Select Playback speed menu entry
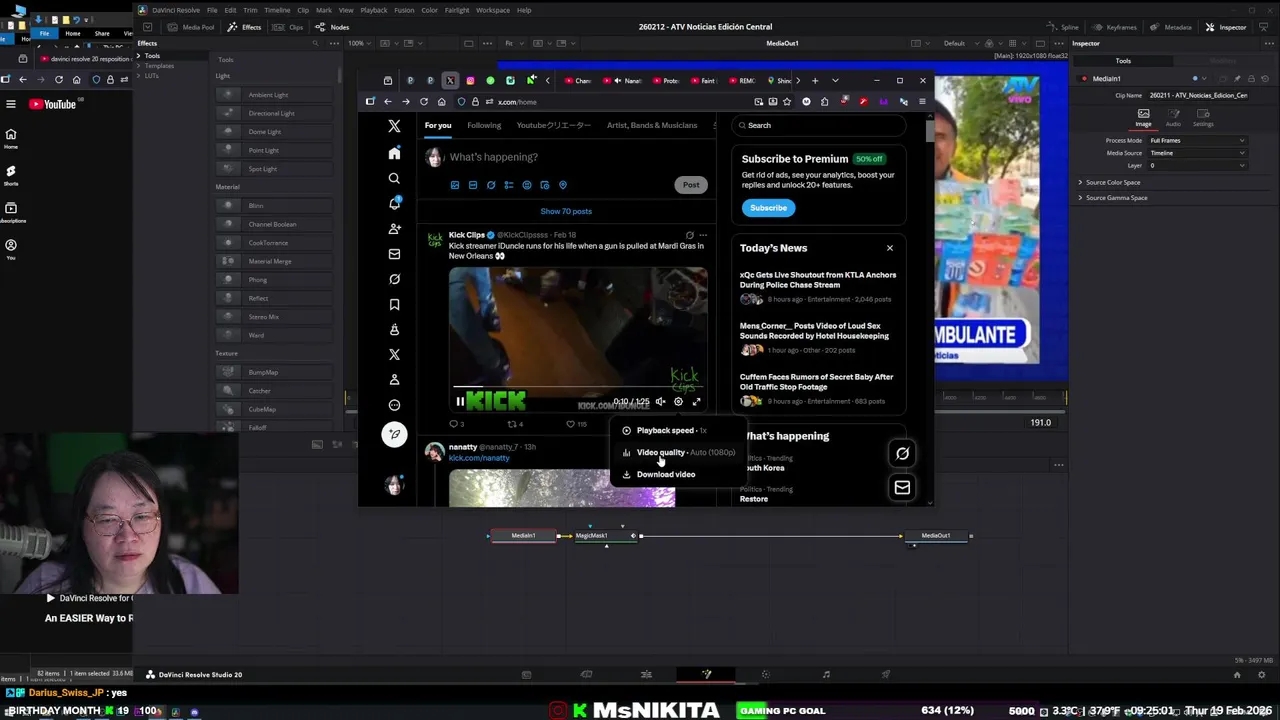1280x720 pixels. pyautogui.click(x=678, y=431)
